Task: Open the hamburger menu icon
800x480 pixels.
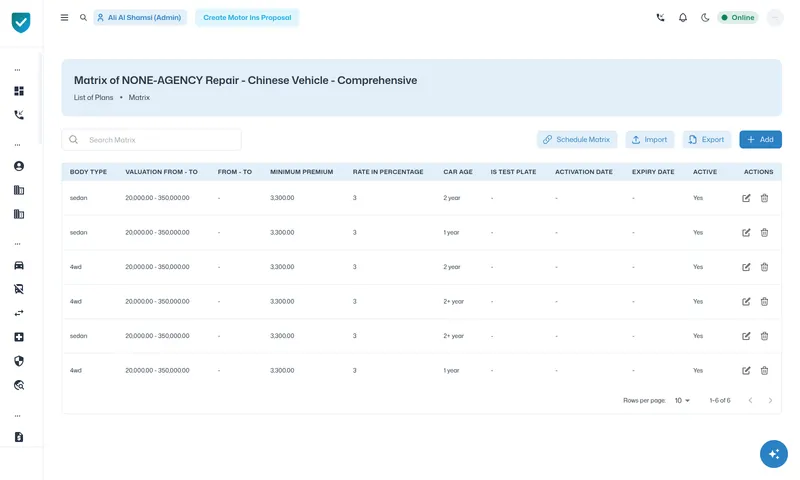Action: pos(64,17)
